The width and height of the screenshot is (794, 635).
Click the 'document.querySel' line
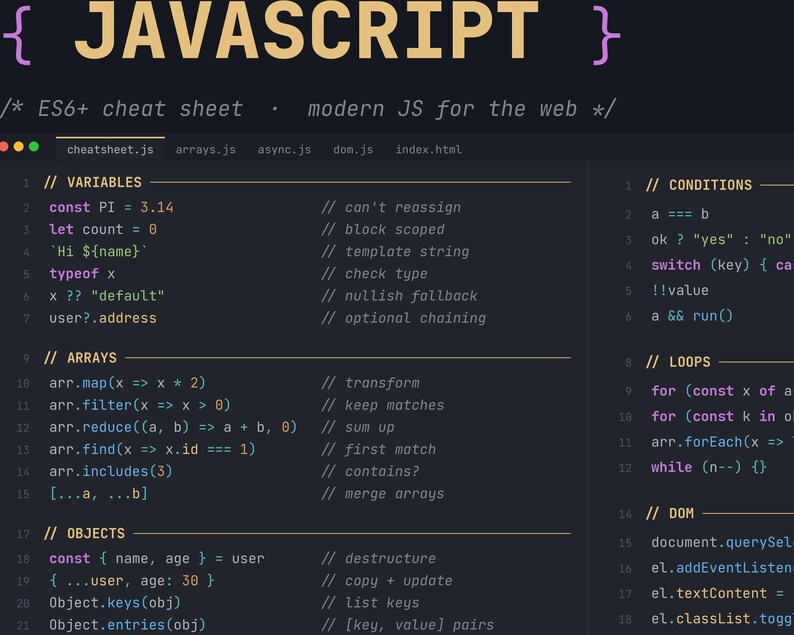click(x=723, y=543)
